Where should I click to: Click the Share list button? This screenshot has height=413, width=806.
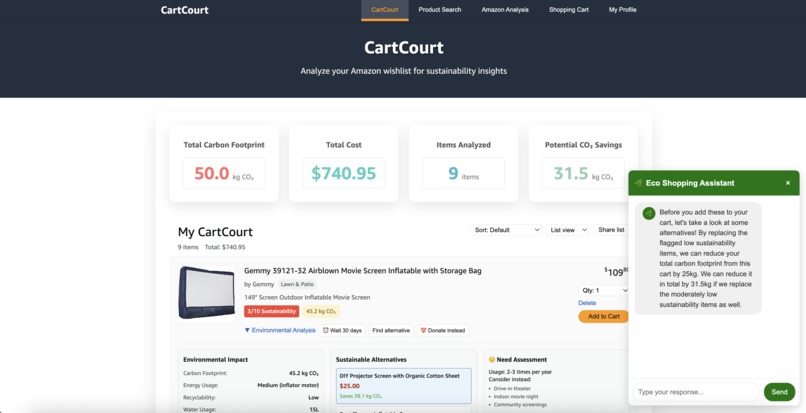tap(611, 230)
